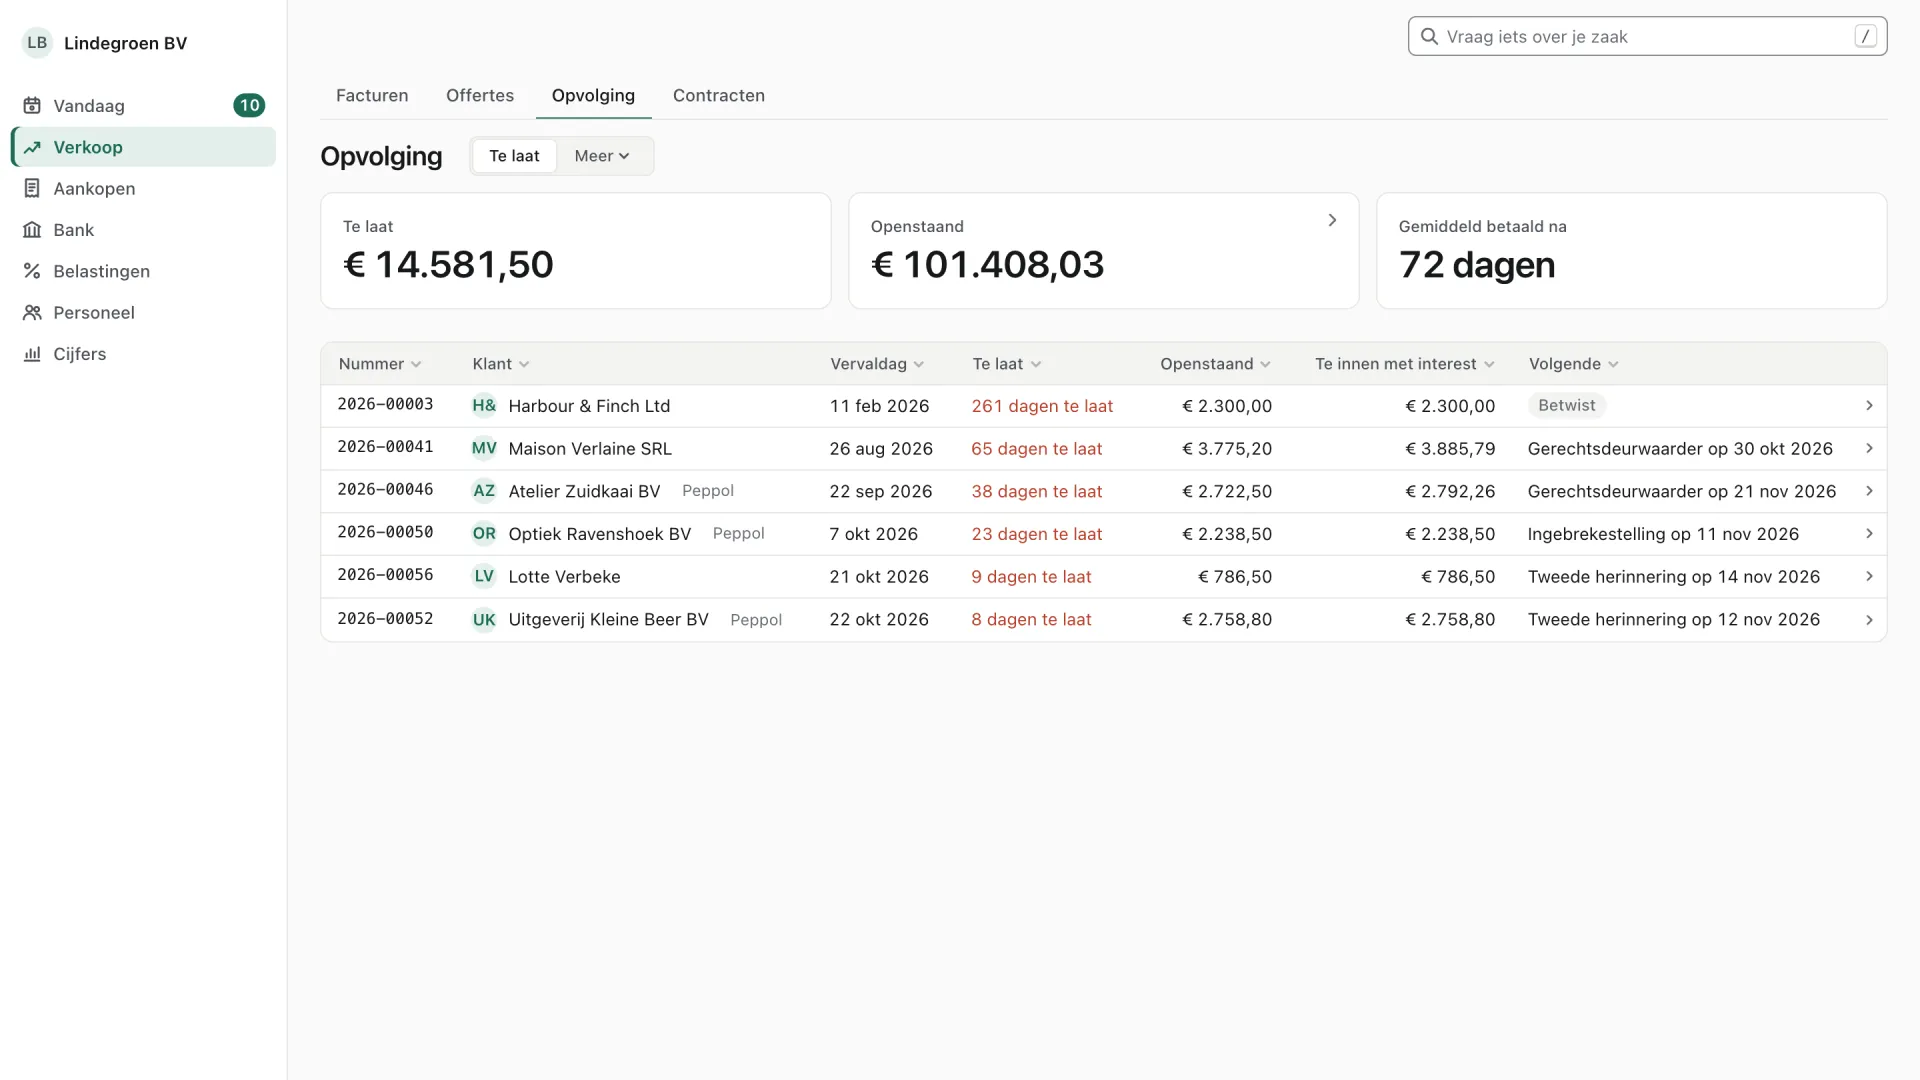Open the Vandaag calendar icon

(32, 106)
